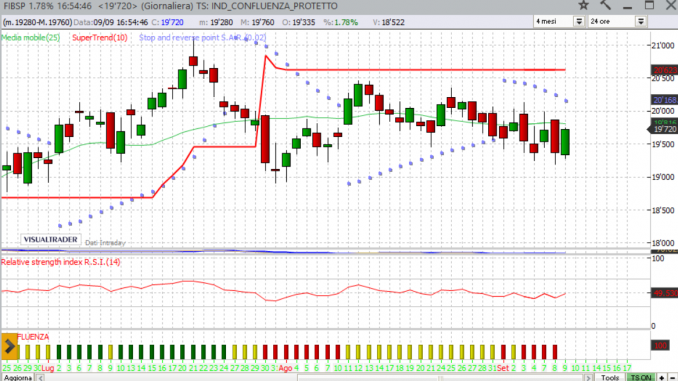Image resolution: width=678 pixels, height=381 pixels.
Task: Open the '24 ore' timeframe dropdown
Action: click(x=641, y=21)
